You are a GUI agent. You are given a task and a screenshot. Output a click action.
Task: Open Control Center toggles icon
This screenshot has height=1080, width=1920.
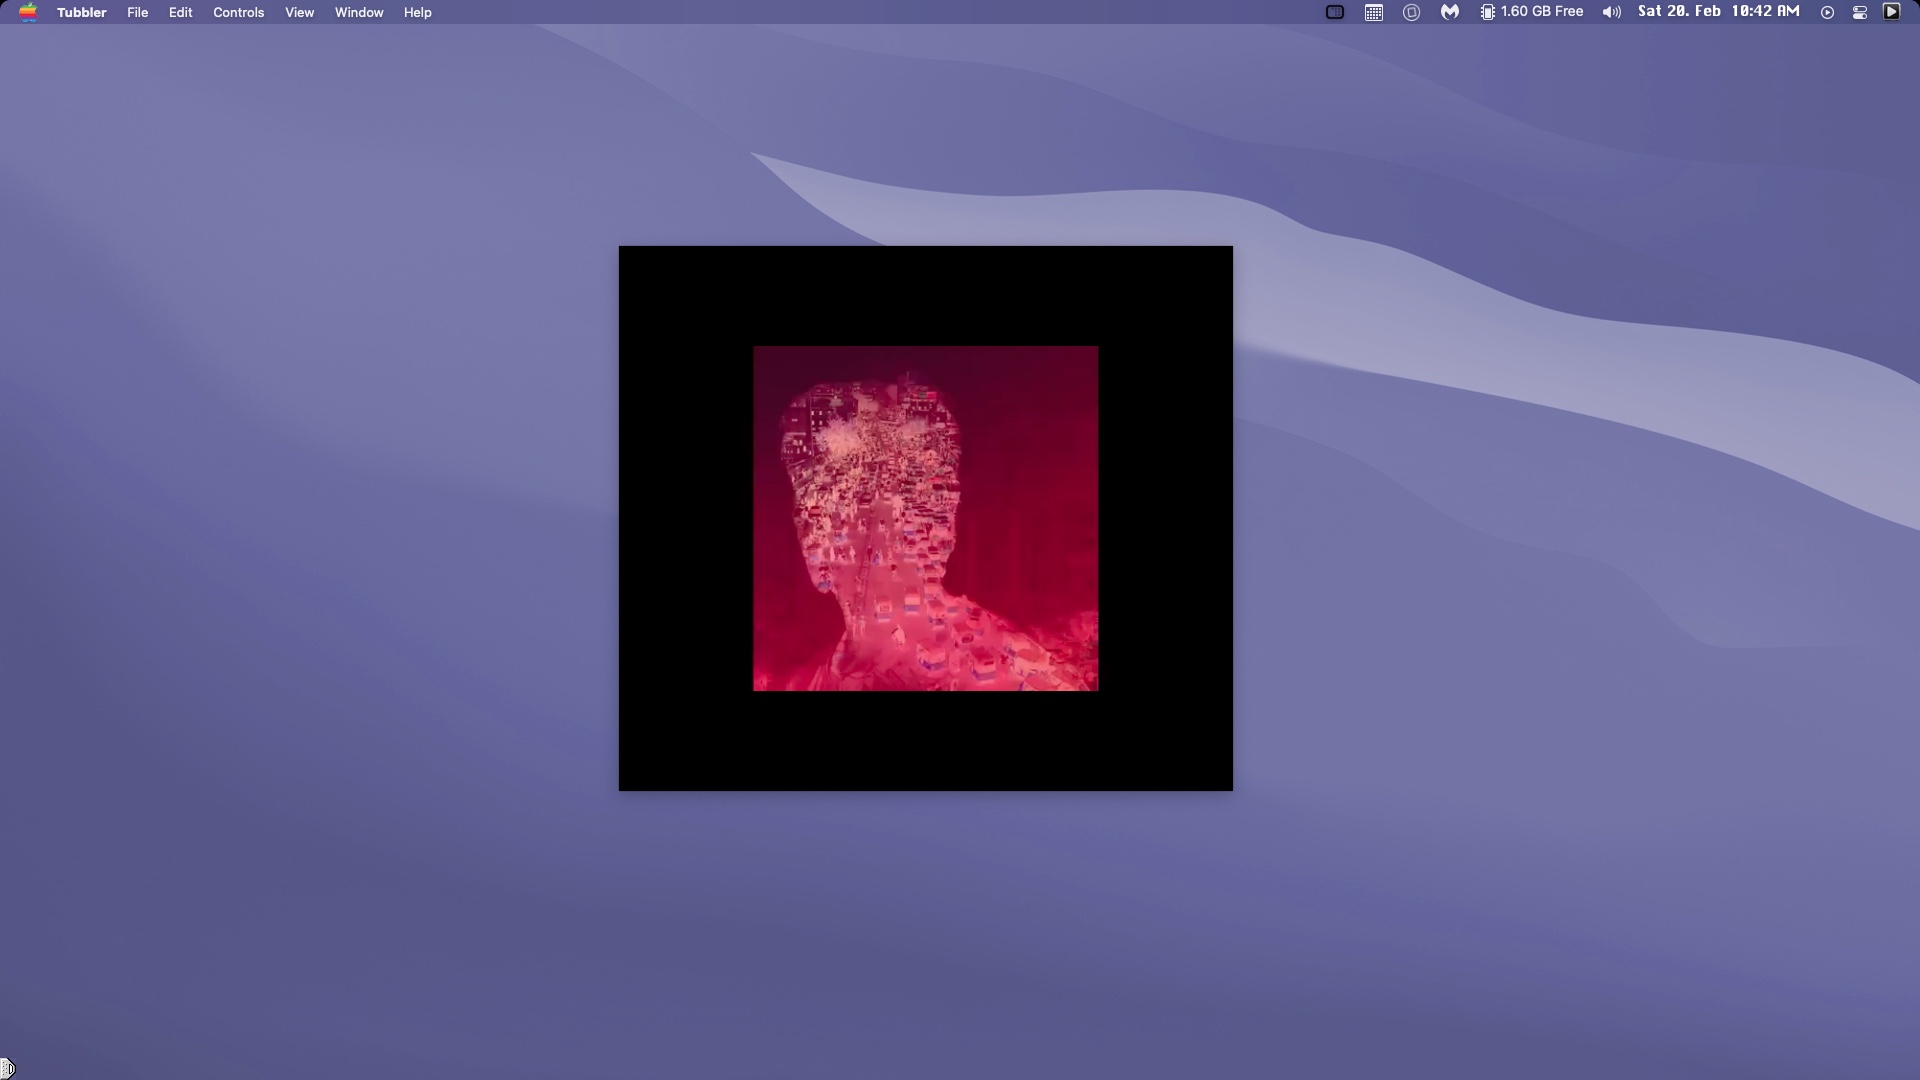[1860, 12]
